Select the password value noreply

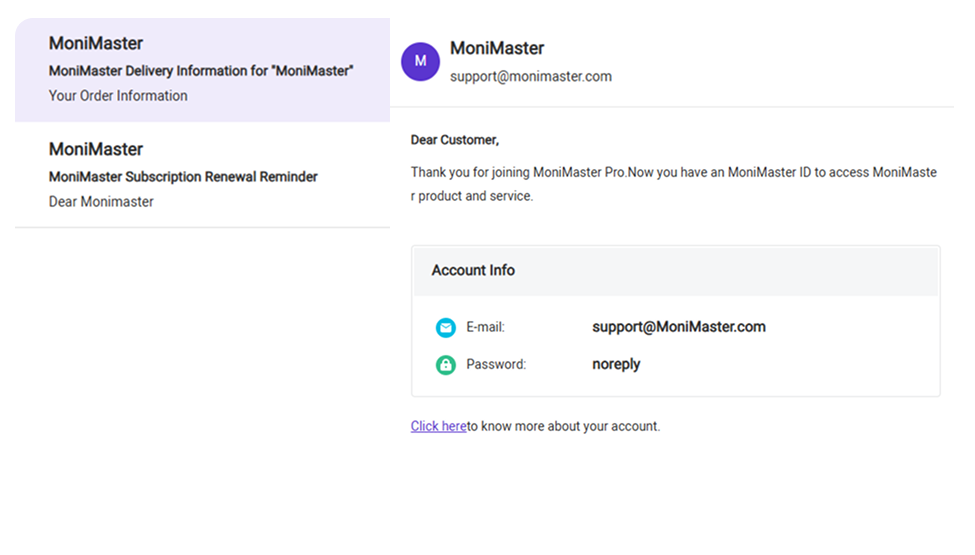tap(616, 364)
